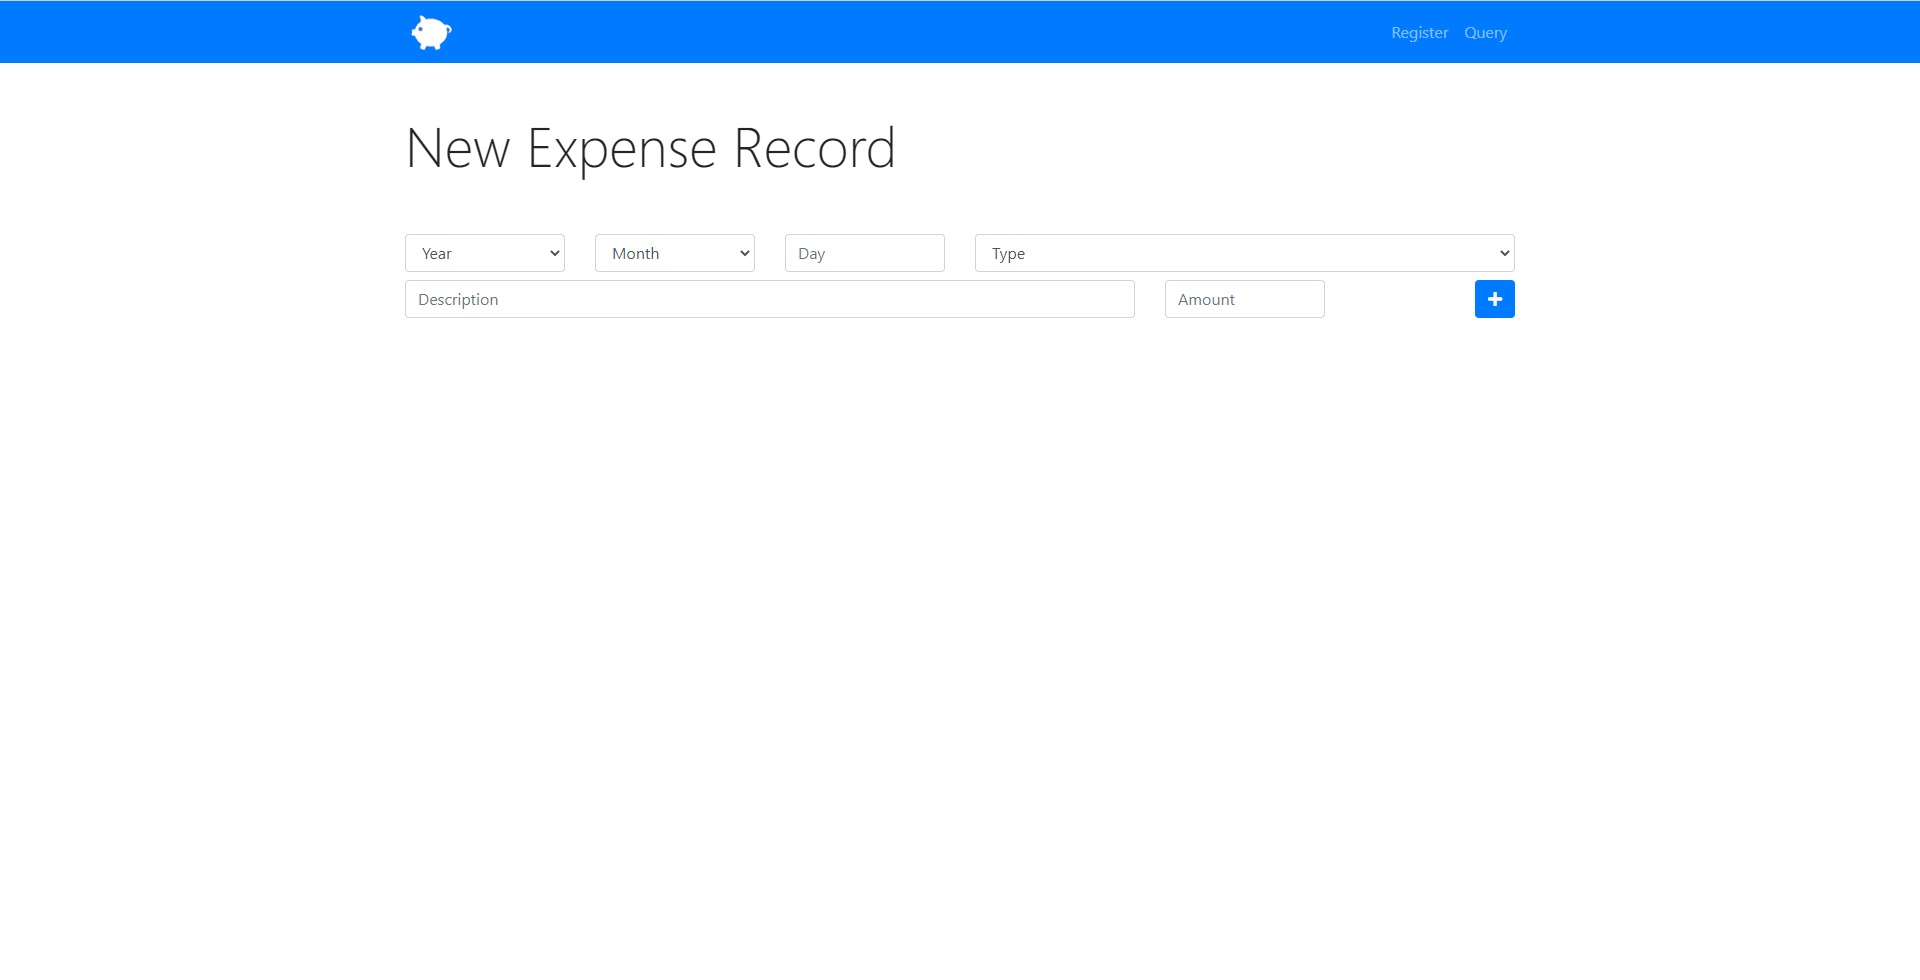
Task: Open the Year dropdown
Action: [484, 253]
